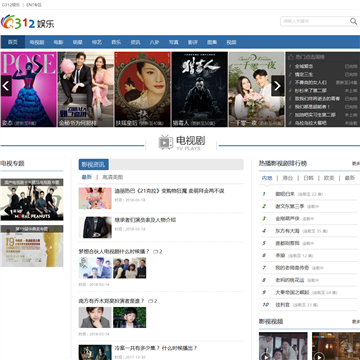Open the 视频 navigation menu item

coord(231,42)
